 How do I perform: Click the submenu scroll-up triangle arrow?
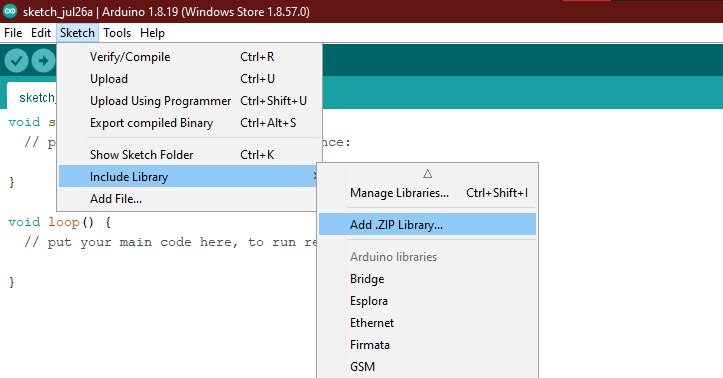pos(427,174)
